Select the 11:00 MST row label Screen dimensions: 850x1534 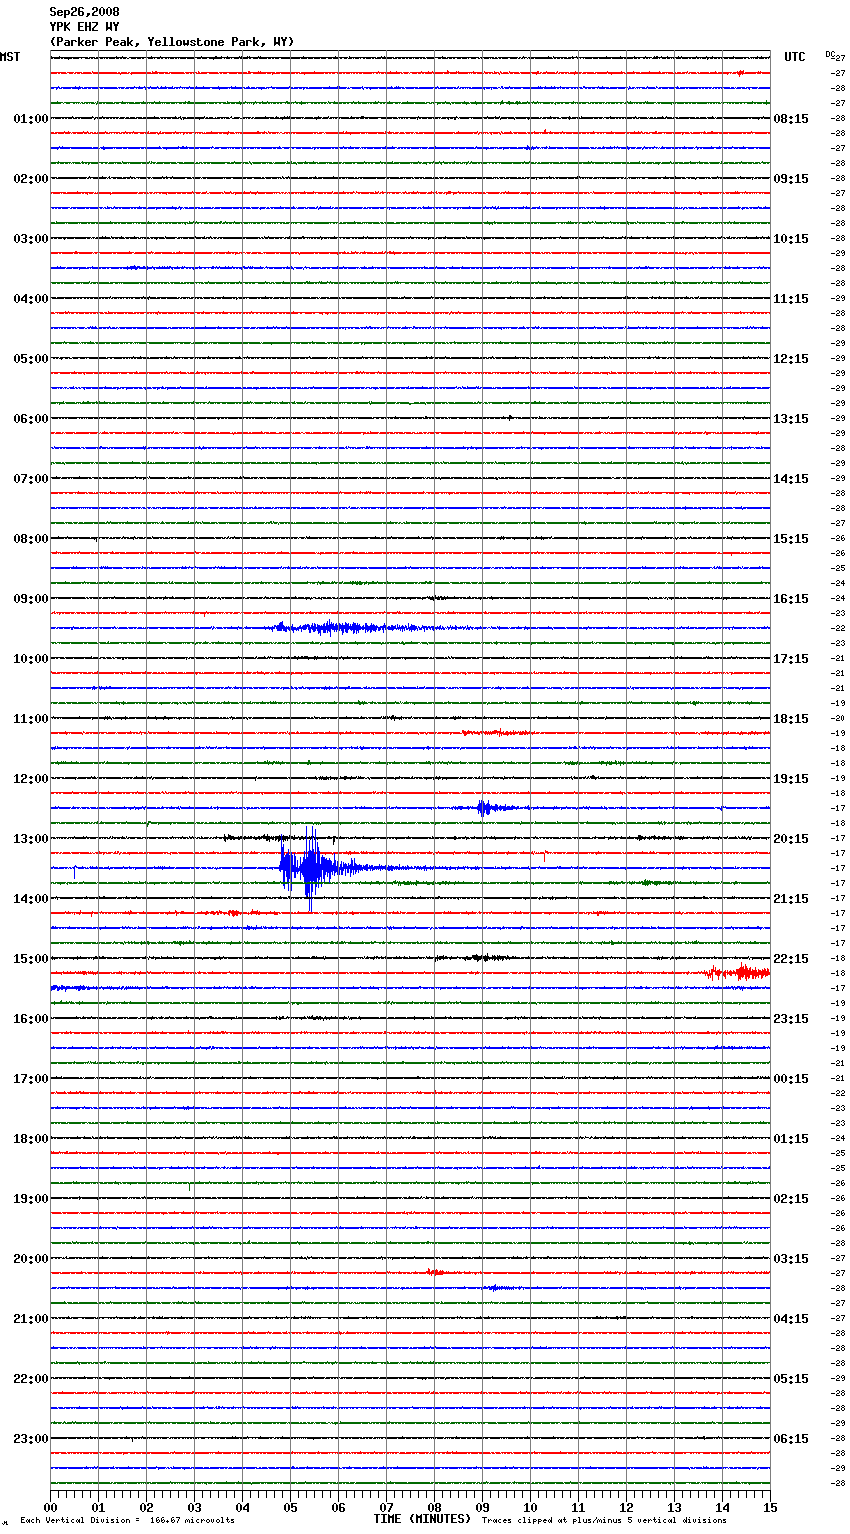pos(31,719)
